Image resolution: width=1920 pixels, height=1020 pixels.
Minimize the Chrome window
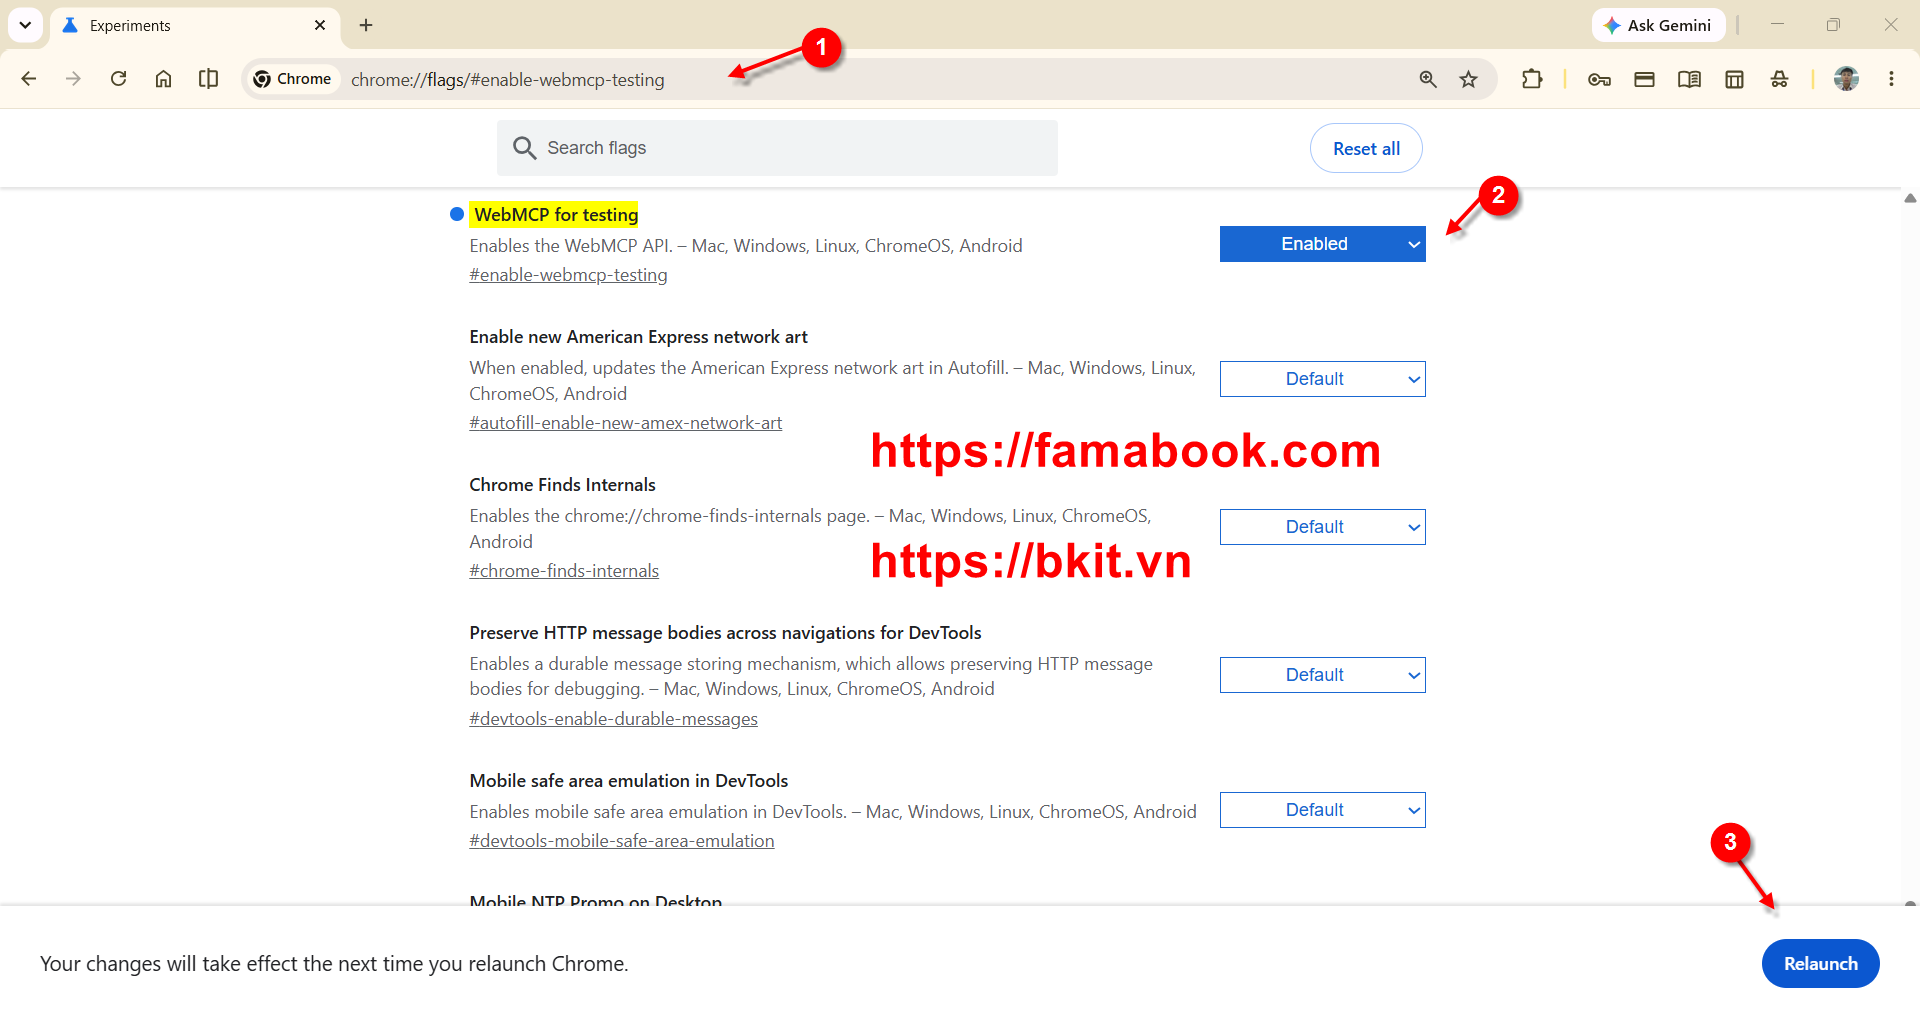tap(1777, 25)
